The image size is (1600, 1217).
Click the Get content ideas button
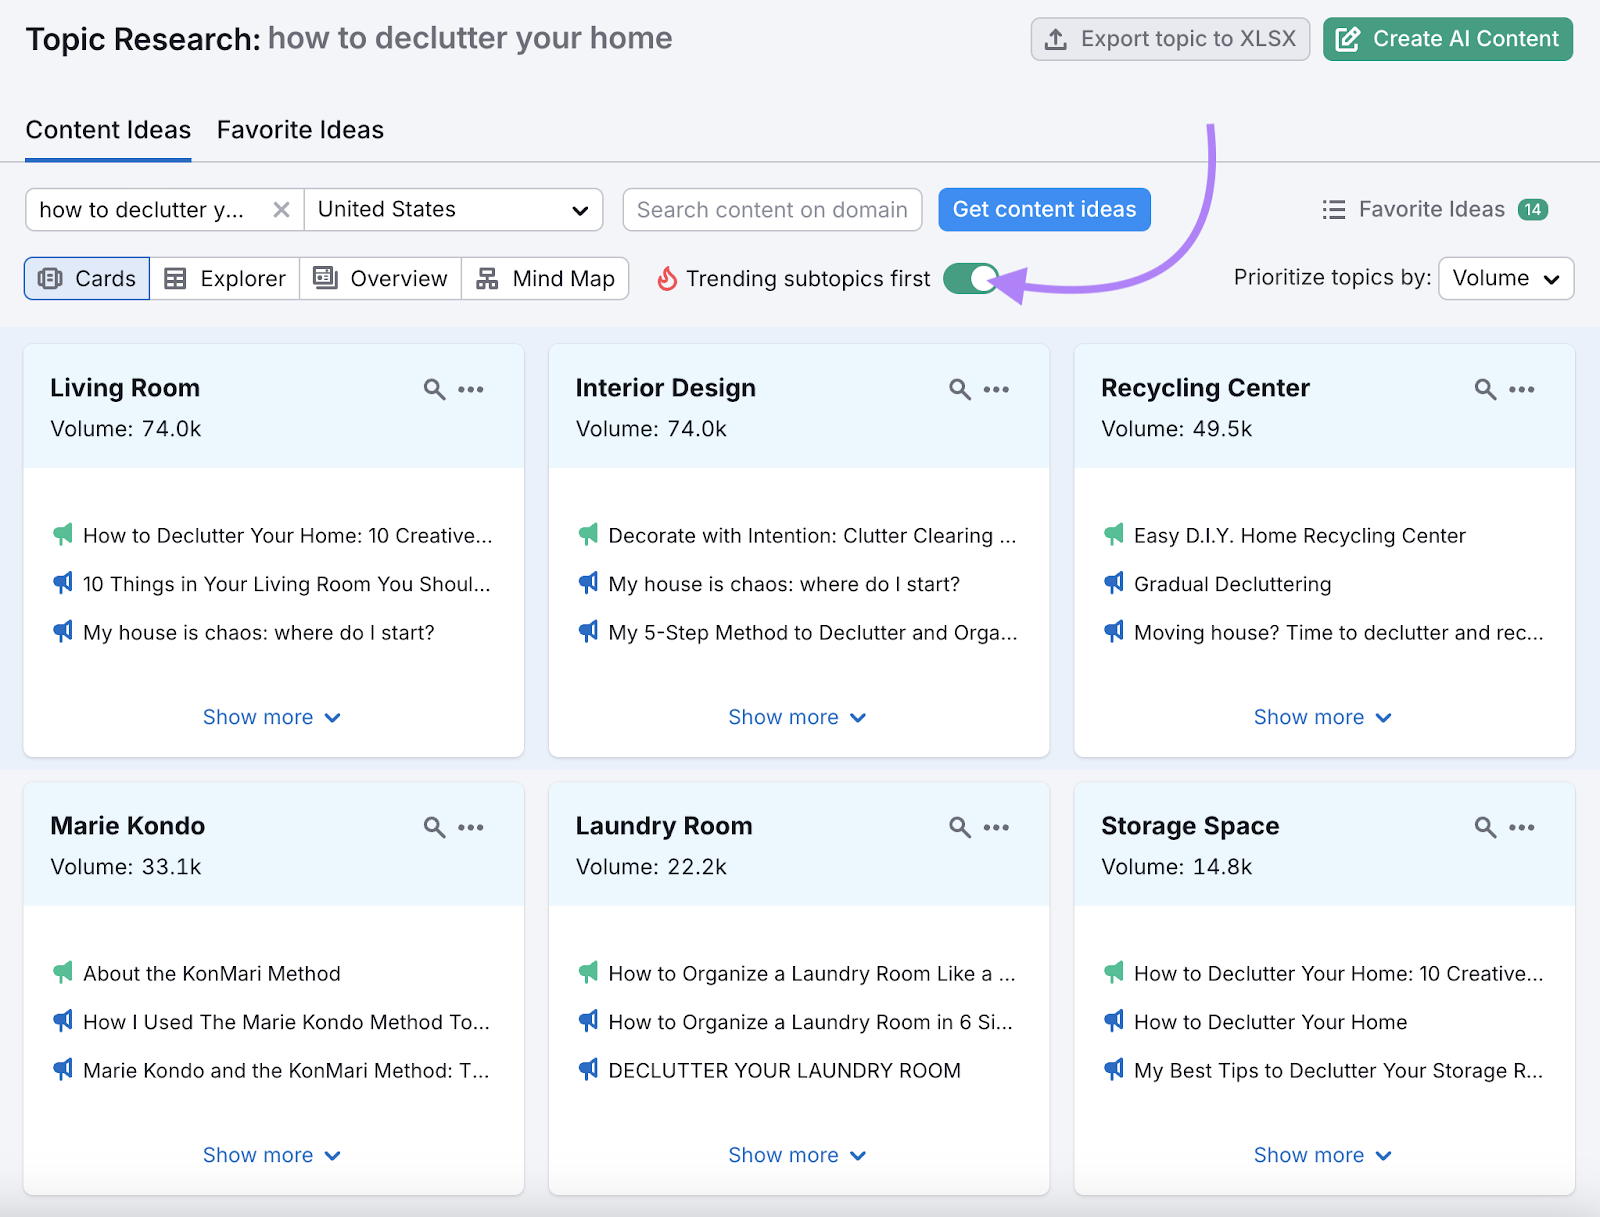(1043, 209)
